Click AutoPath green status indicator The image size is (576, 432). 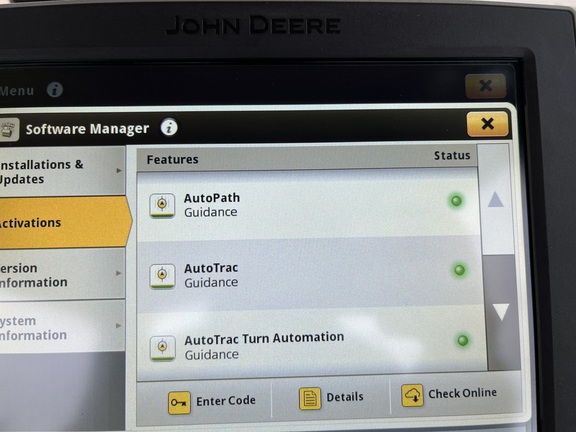coord(456,201)
